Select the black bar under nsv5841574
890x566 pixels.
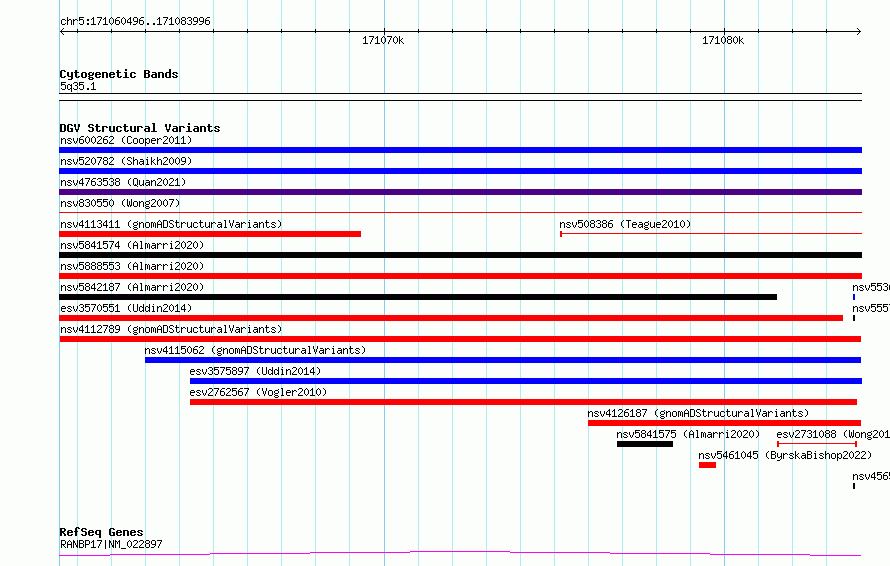pyautogui.click(x=460, y=255)
